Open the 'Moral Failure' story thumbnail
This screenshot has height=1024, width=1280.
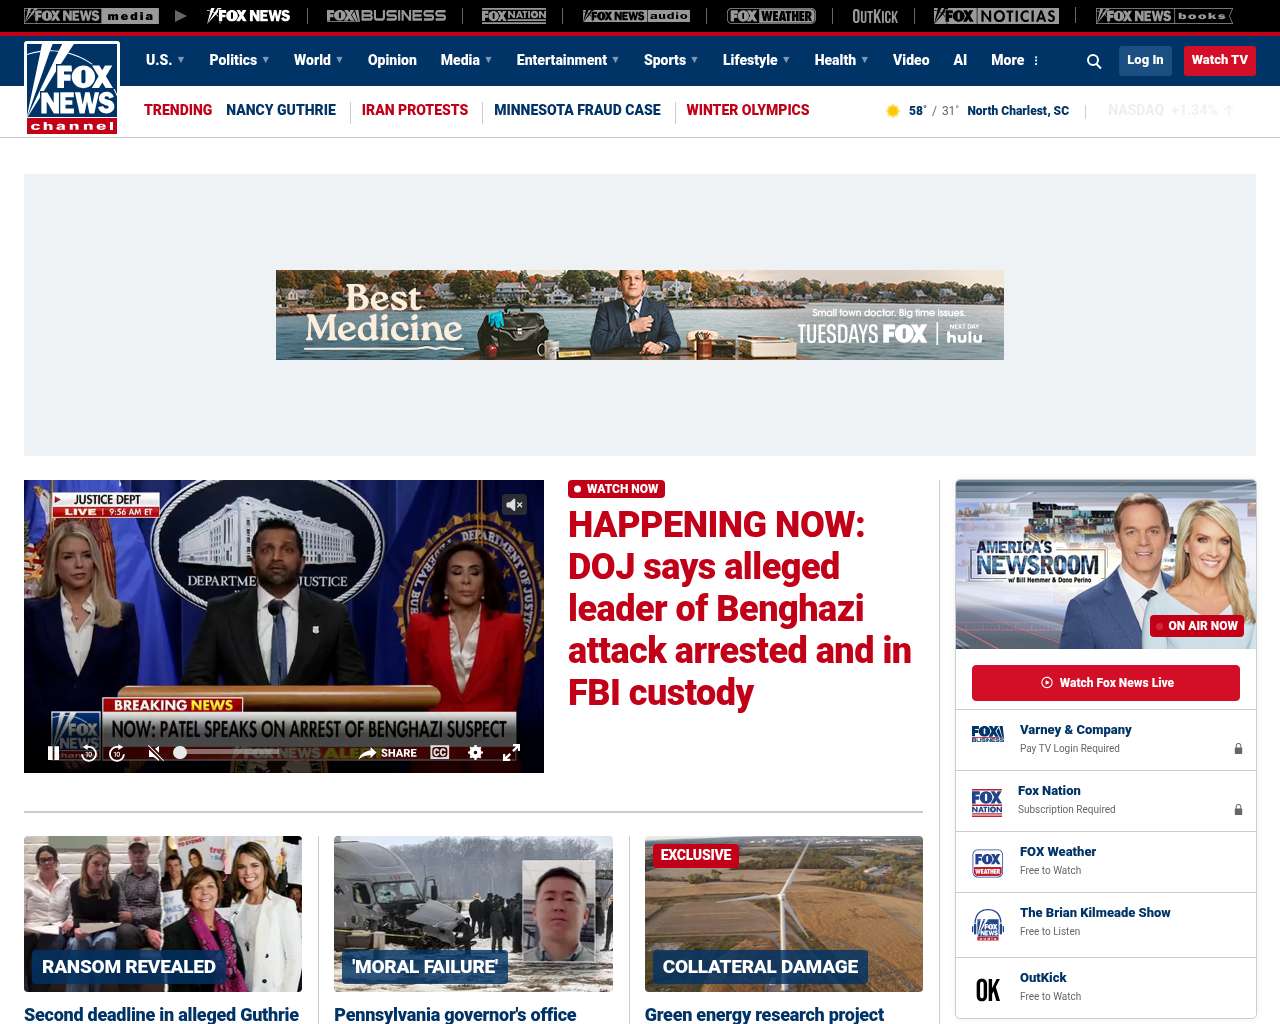pos(473,914)
